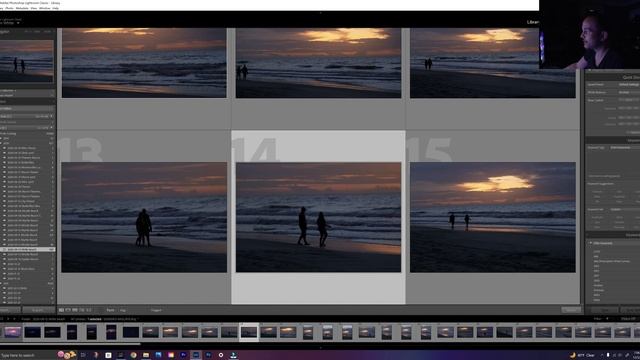Select the highlighted folder in Folders list
The width and height of the screenshot is (640, 360).
click(27, 249)
